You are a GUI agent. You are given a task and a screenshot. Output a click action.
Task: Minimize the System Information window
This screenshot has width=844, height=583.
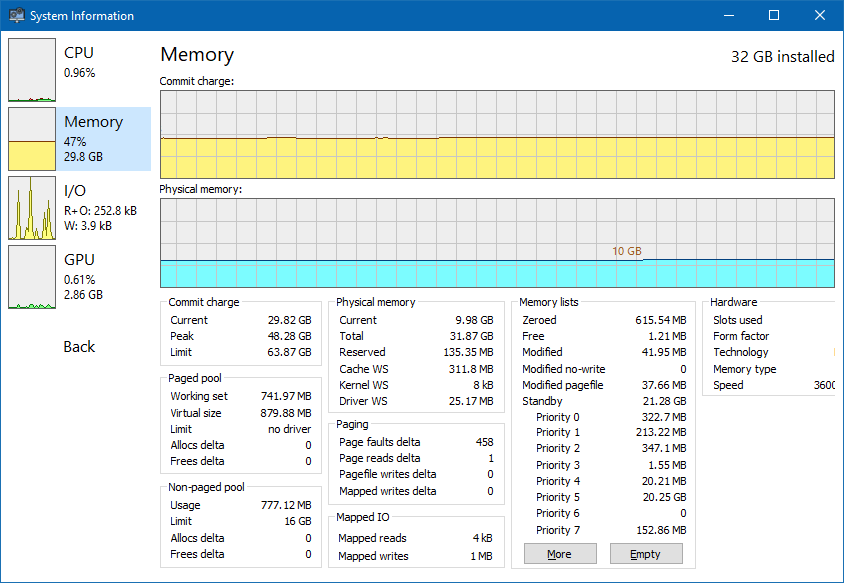[729, 15]
